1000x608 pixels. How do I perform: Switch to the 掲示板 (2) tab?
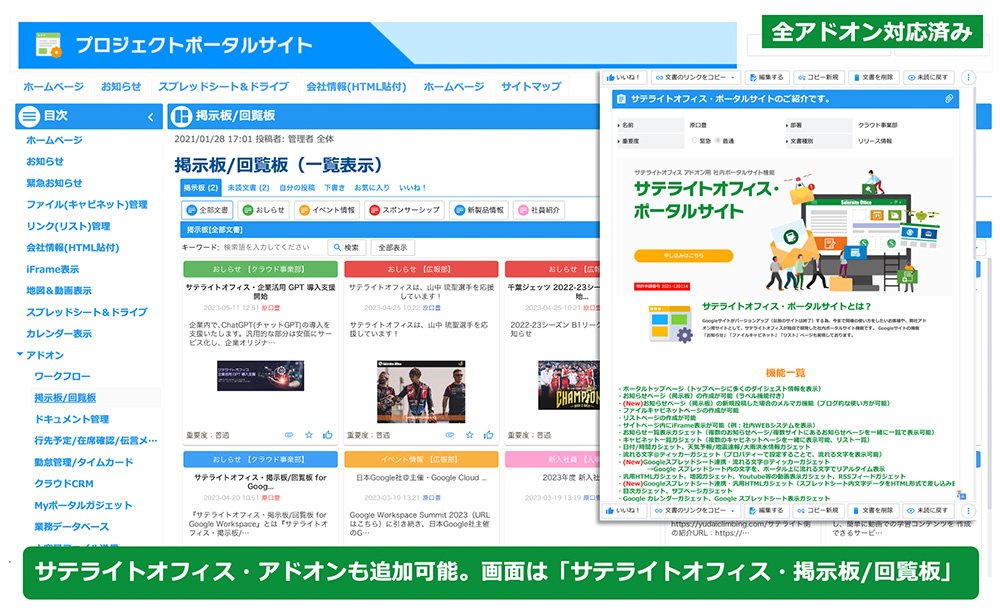pyautogui.click(x=200, y=188)
